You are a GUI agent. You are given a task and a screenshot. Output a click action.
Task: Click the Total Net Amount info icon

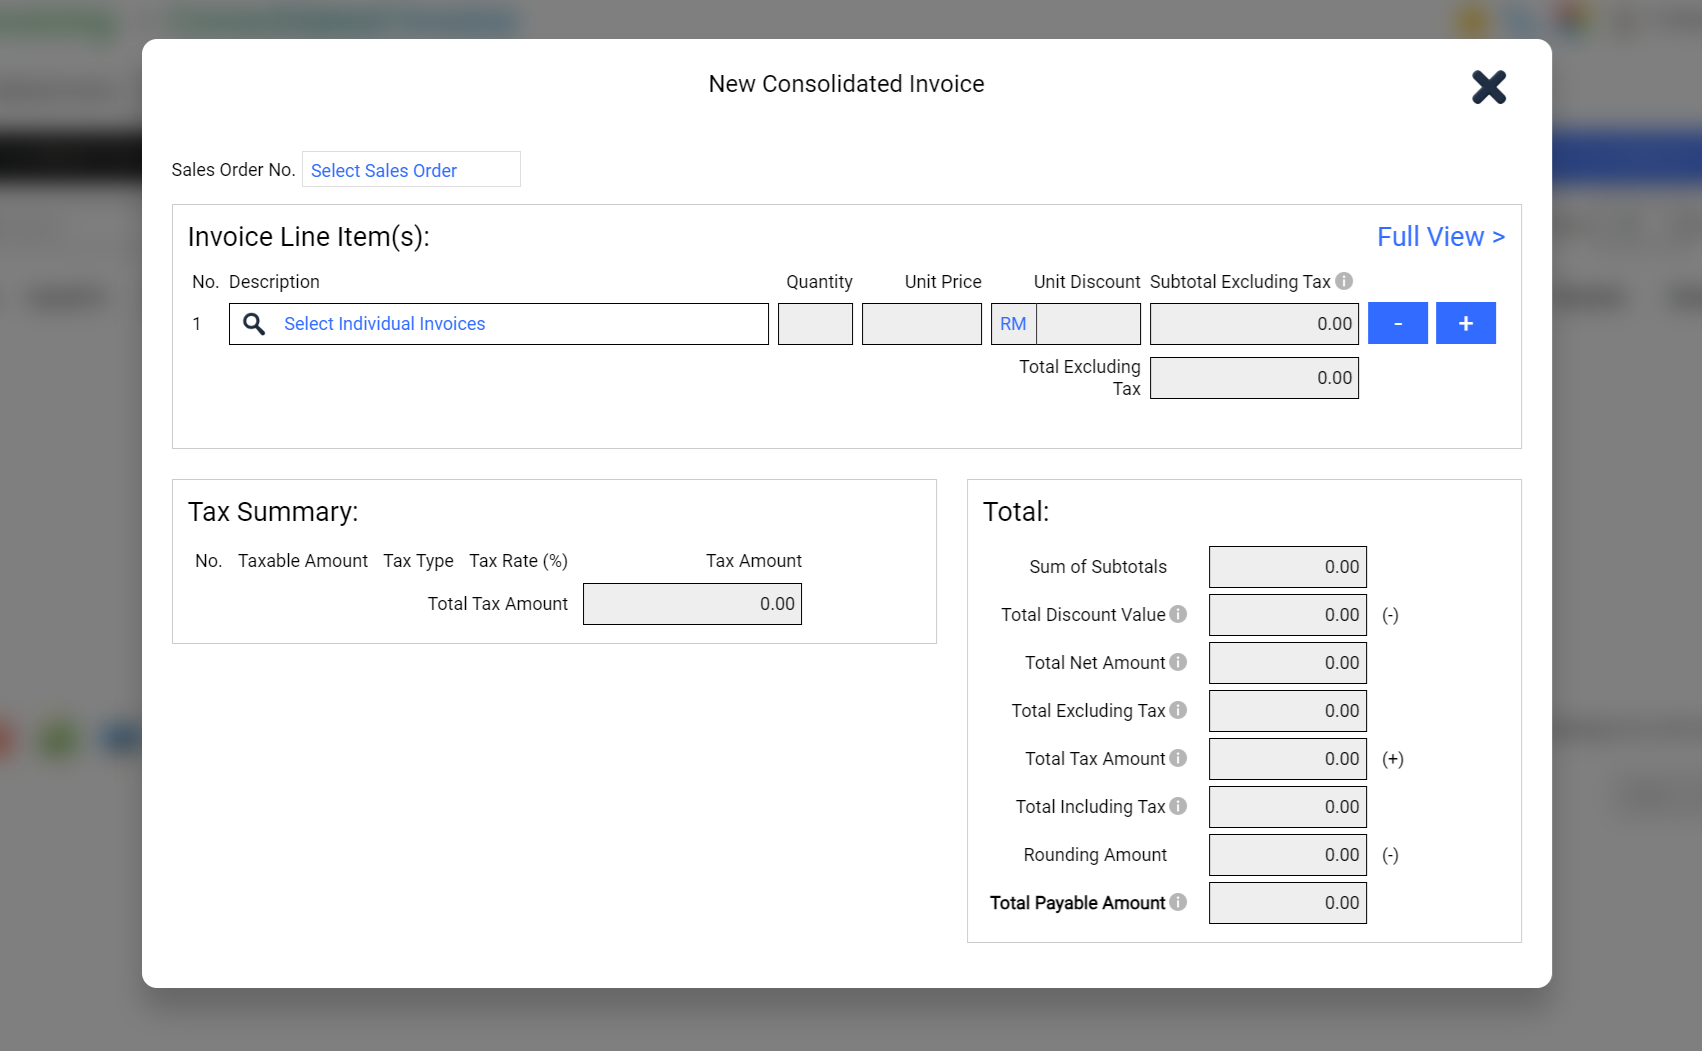click(1178, 662)
